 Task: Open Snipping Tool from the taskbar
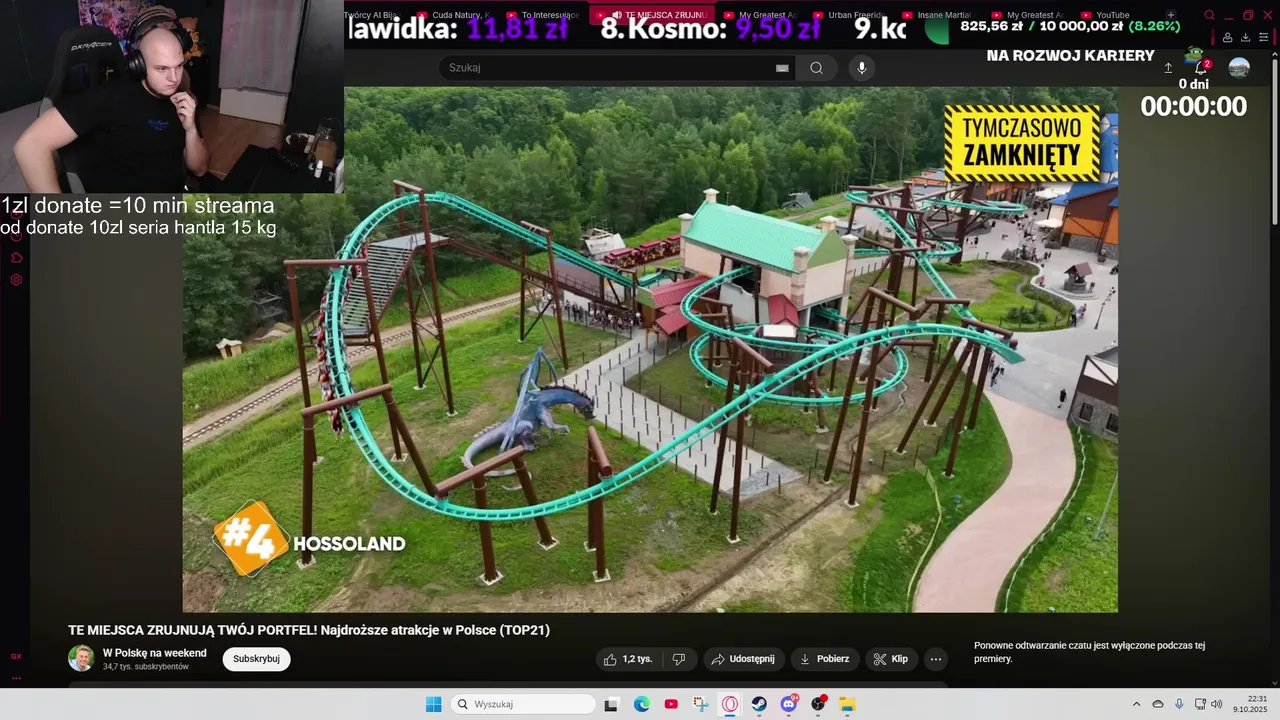click(x=701, y=704)
